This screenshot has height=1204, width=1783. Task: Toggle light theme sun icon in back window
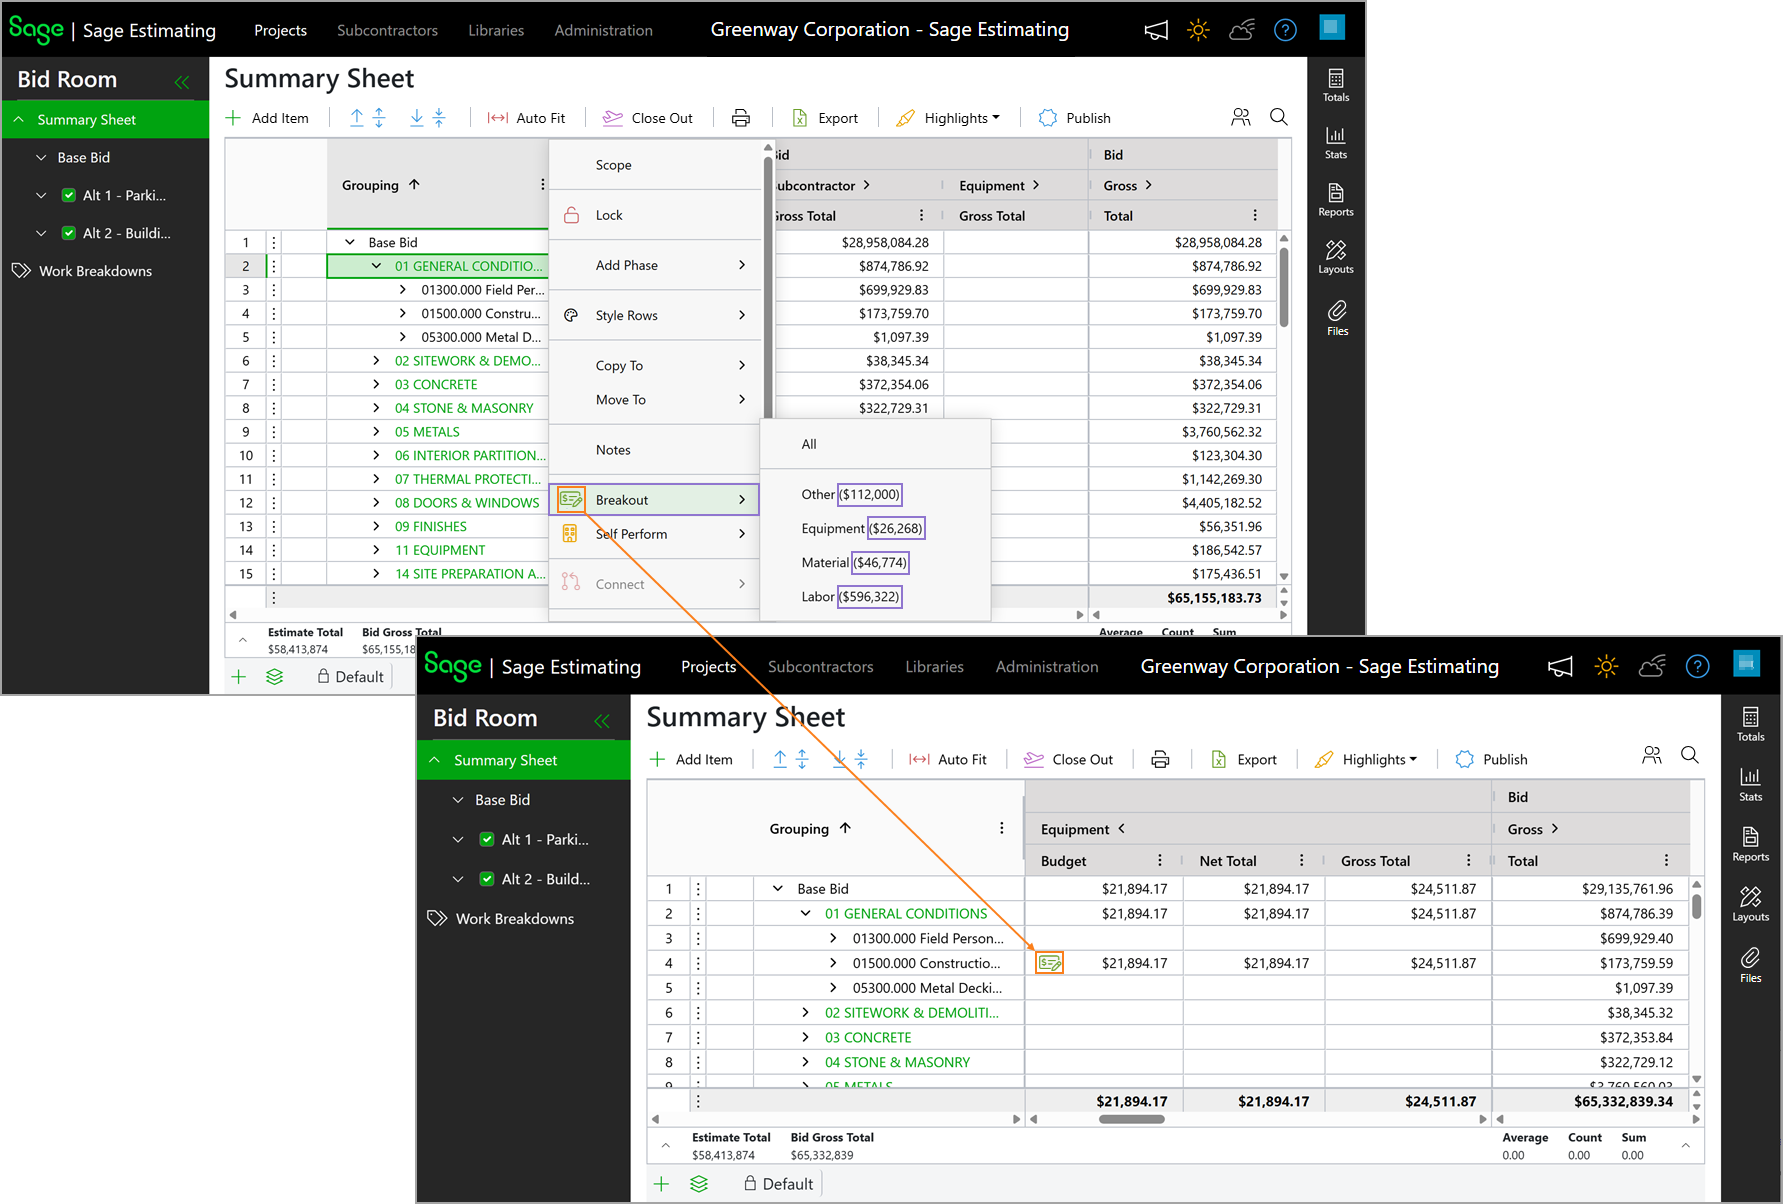pyautogui.click(x=1198, y=30)
